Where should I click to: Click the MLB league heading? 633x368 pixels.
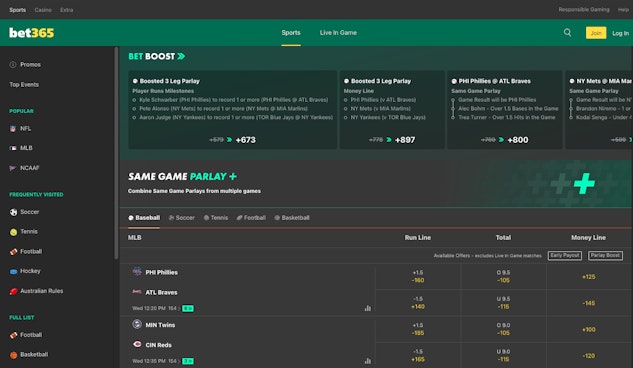coord(134,238)
